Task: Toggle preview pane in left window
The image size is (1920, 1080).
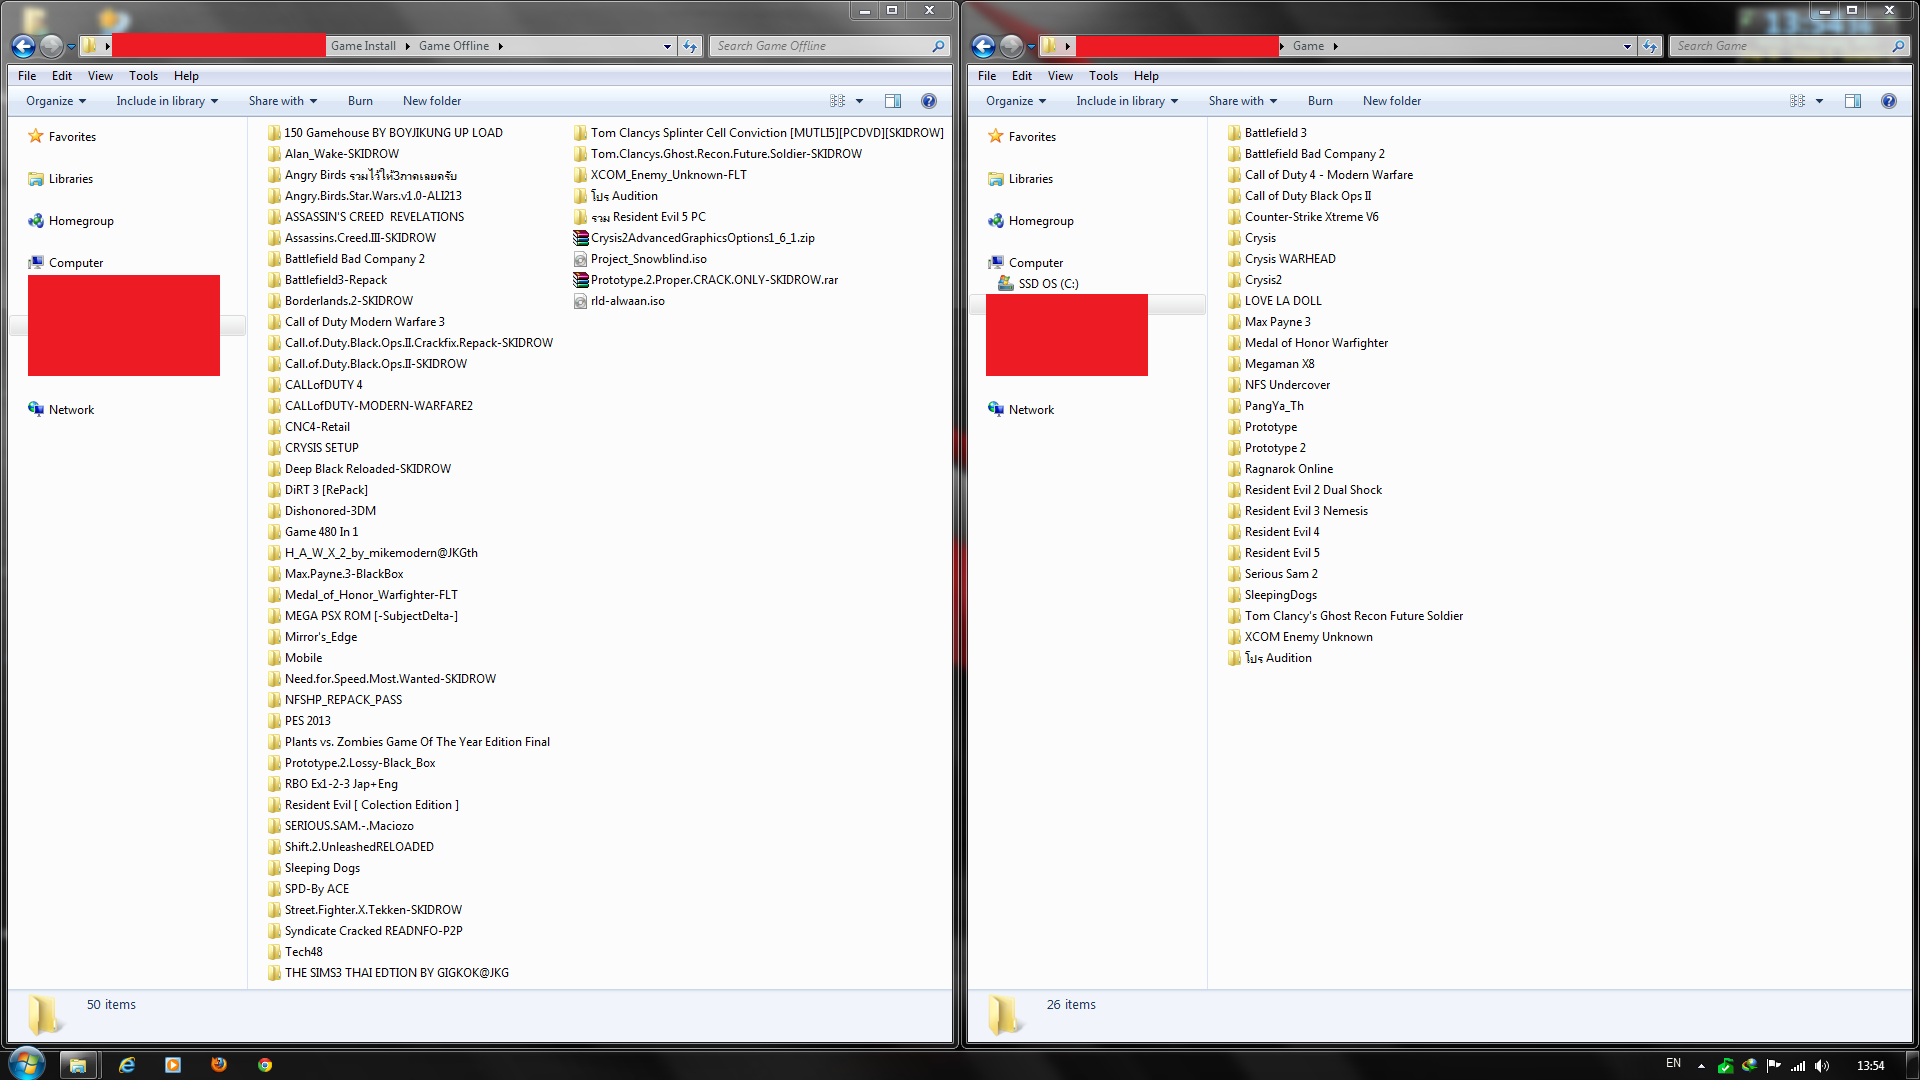Action: (x=893, y=101)
